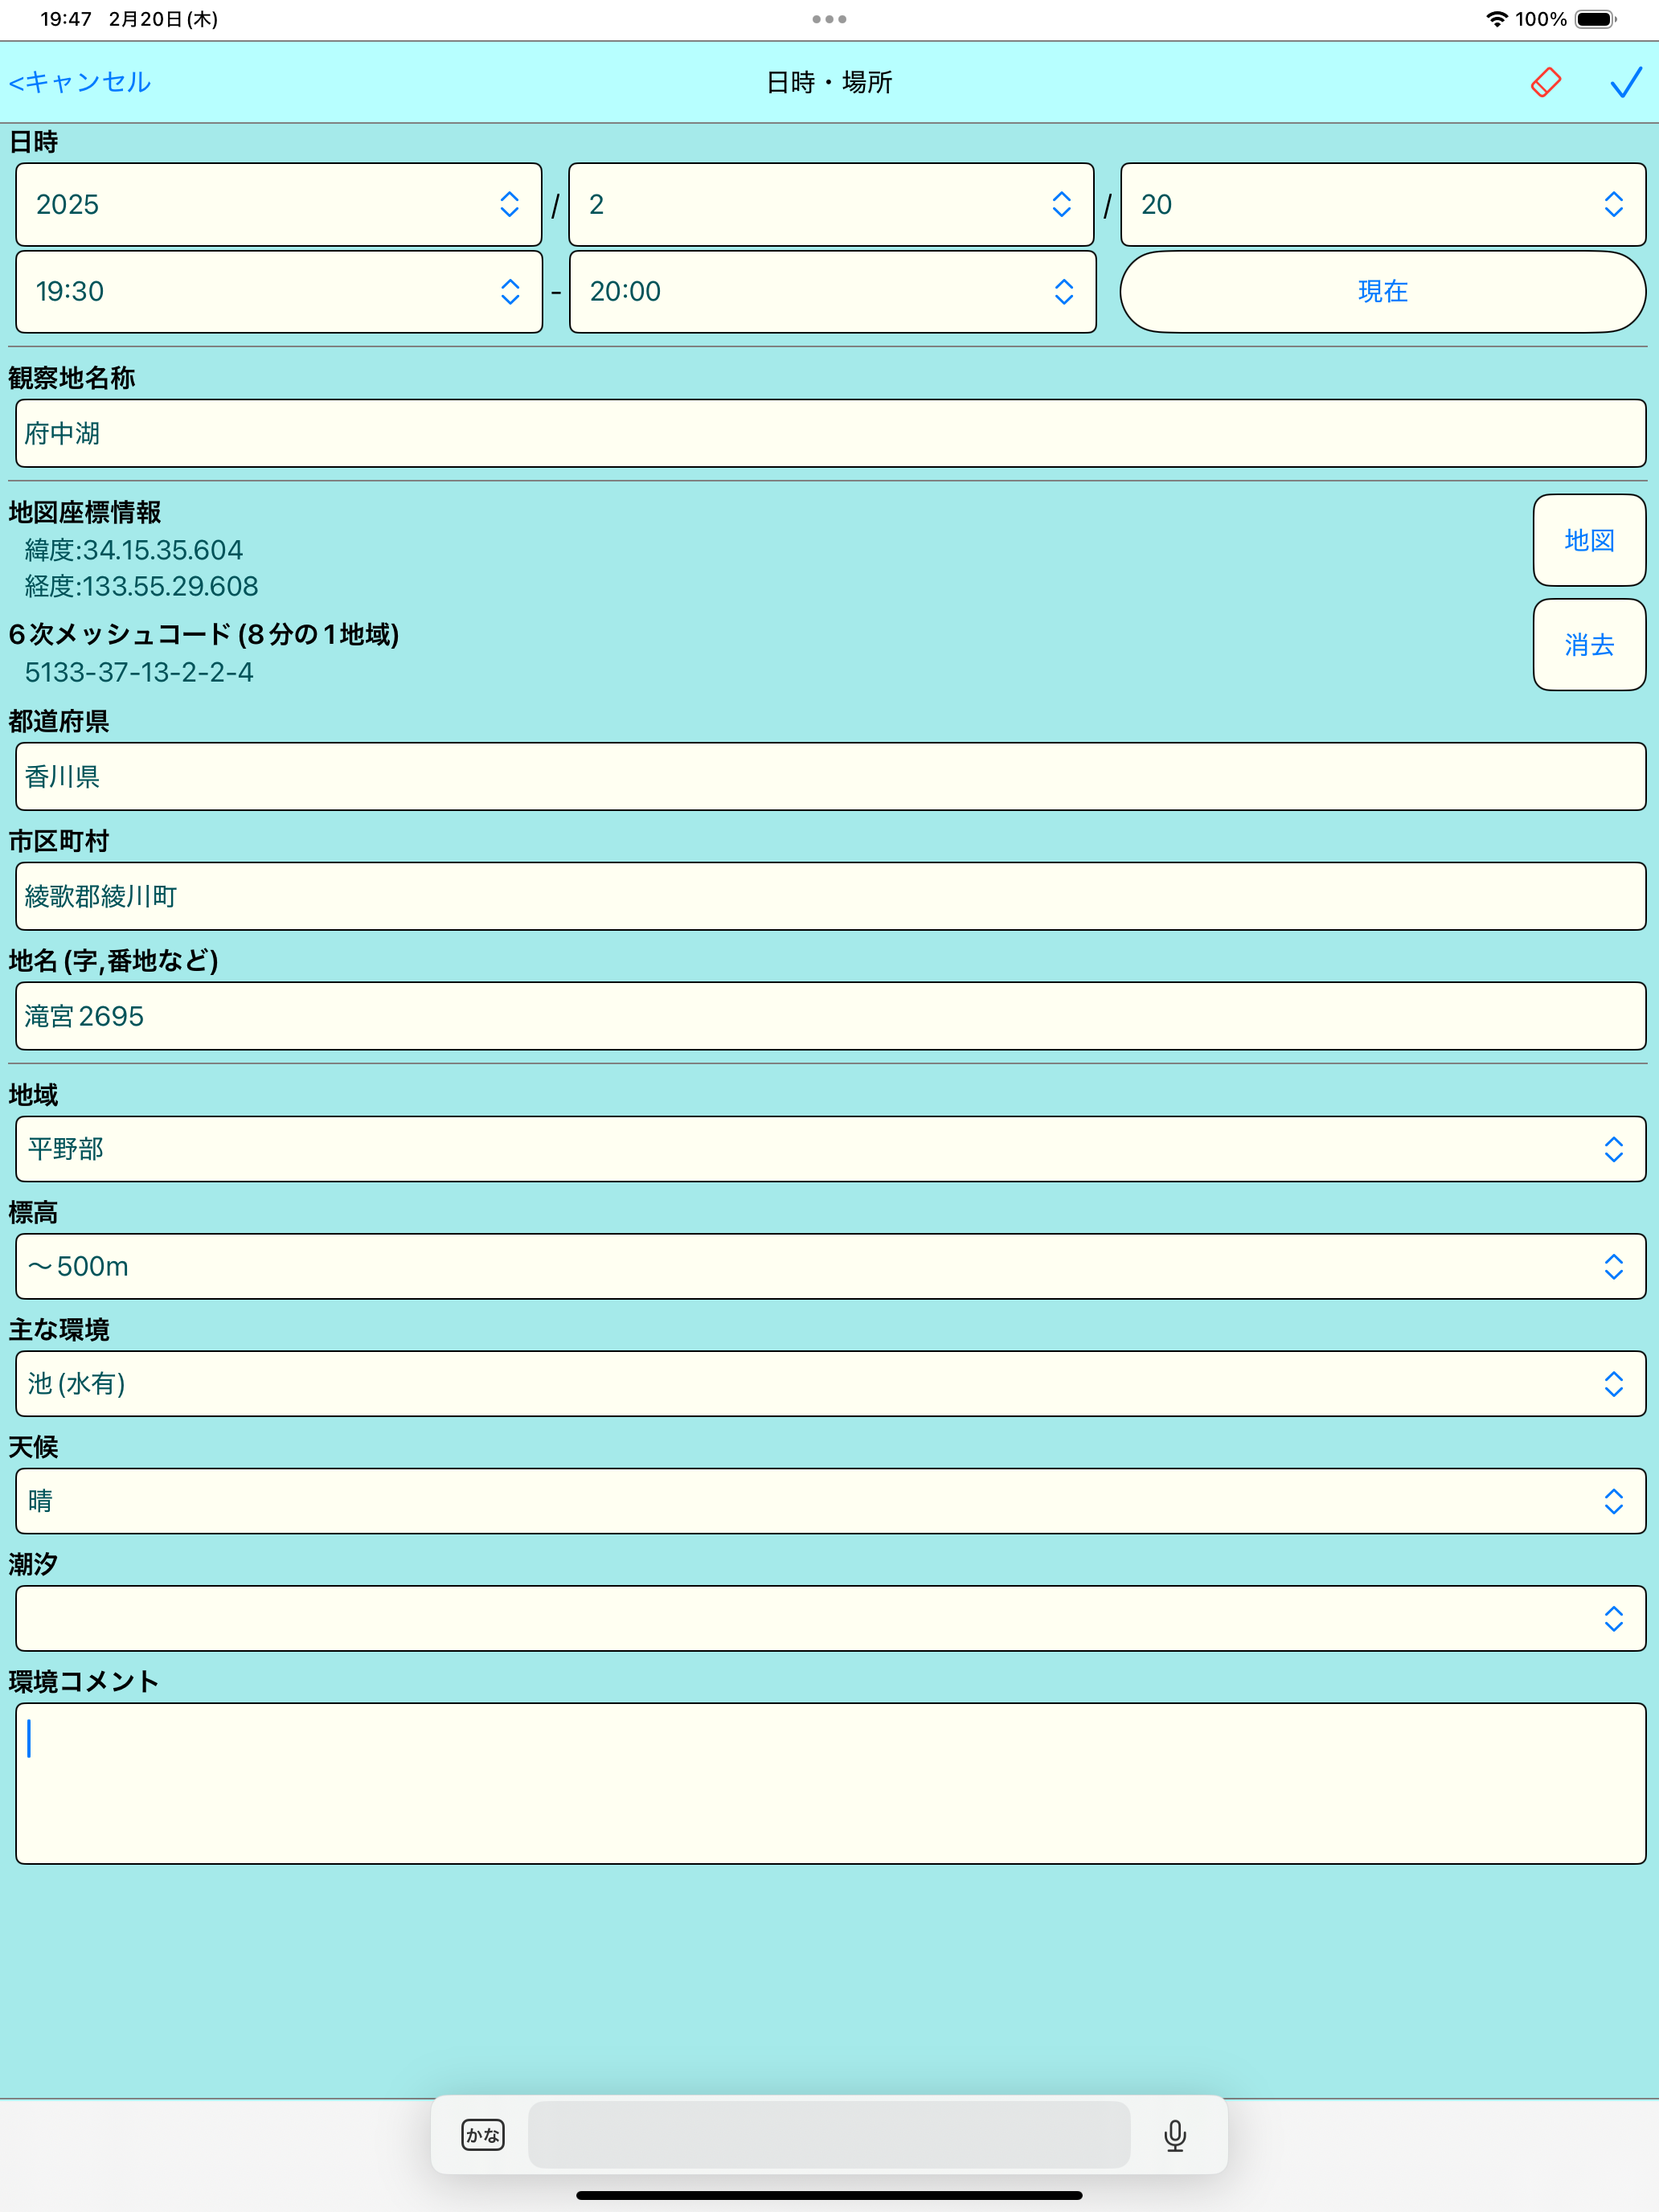Open the month 2 picker

(x=831, y=205)
